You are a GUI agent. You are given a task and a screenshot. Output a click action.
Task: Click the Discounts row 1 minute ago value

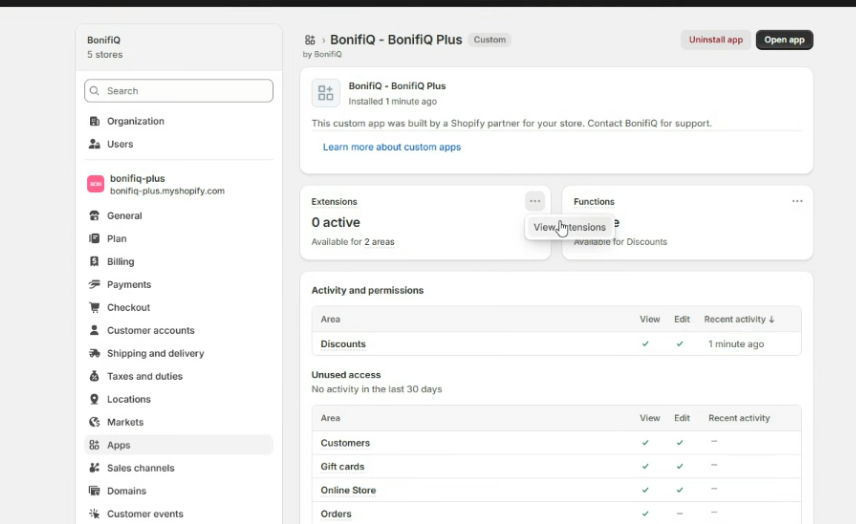[736, 344]
